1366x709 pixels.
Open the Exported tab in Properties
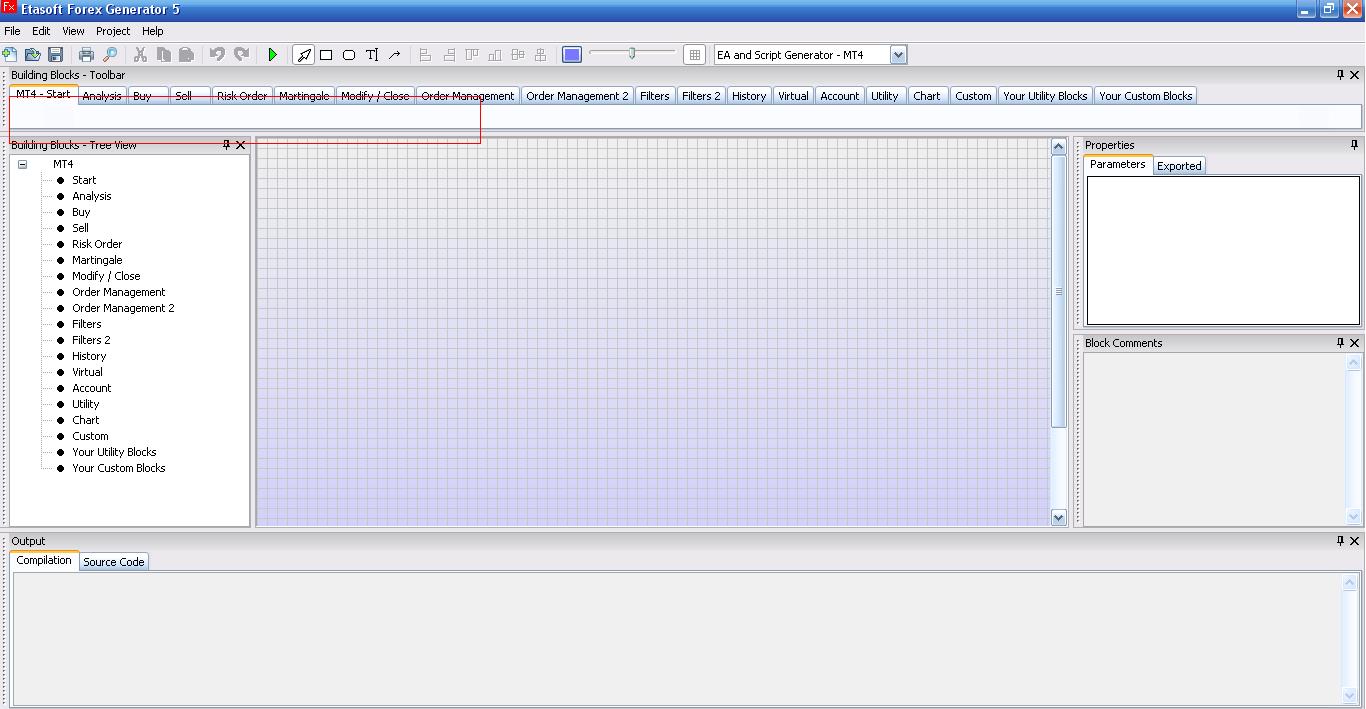(1179, 166)
